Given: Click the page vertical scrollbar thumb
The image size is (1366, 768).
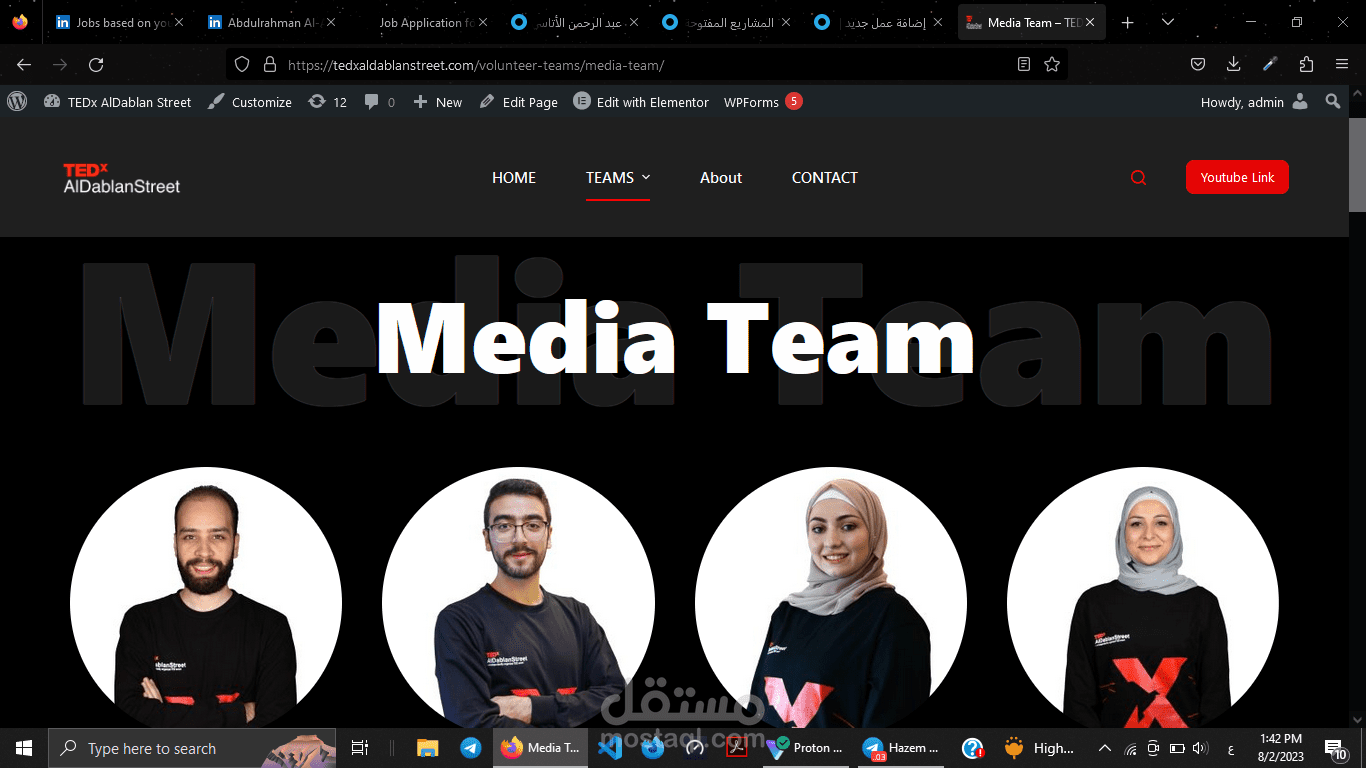Looking at the screenshot, I should pos(1357,165).
